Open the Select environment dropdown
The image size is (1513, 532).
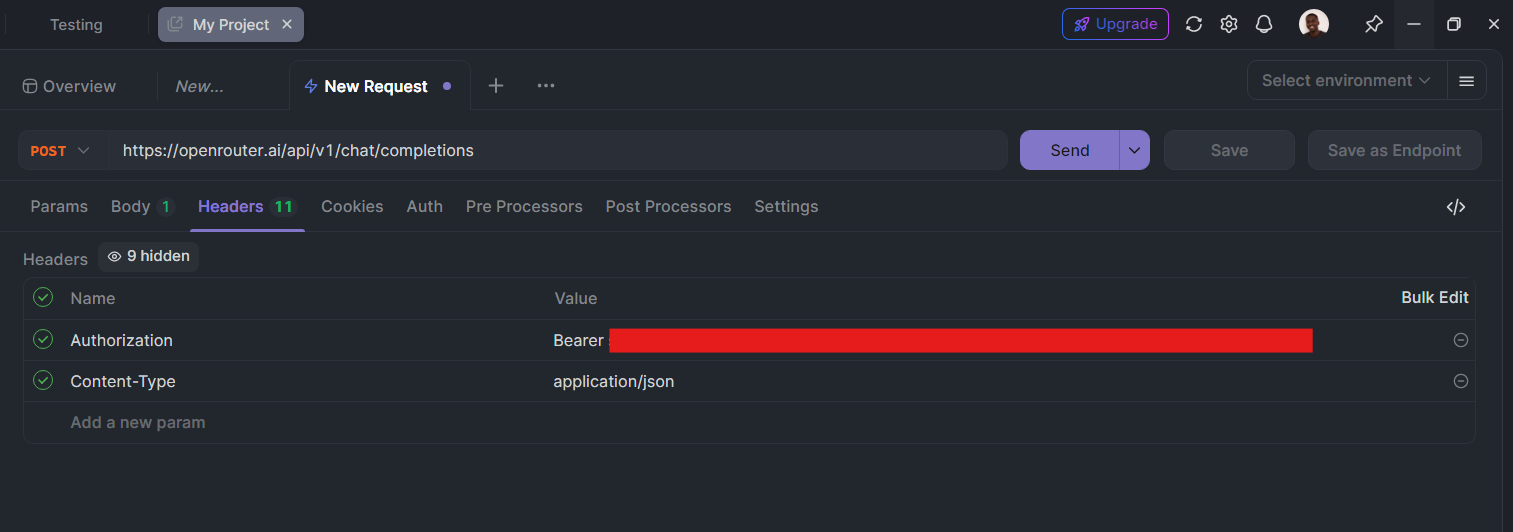(1347, 80)
